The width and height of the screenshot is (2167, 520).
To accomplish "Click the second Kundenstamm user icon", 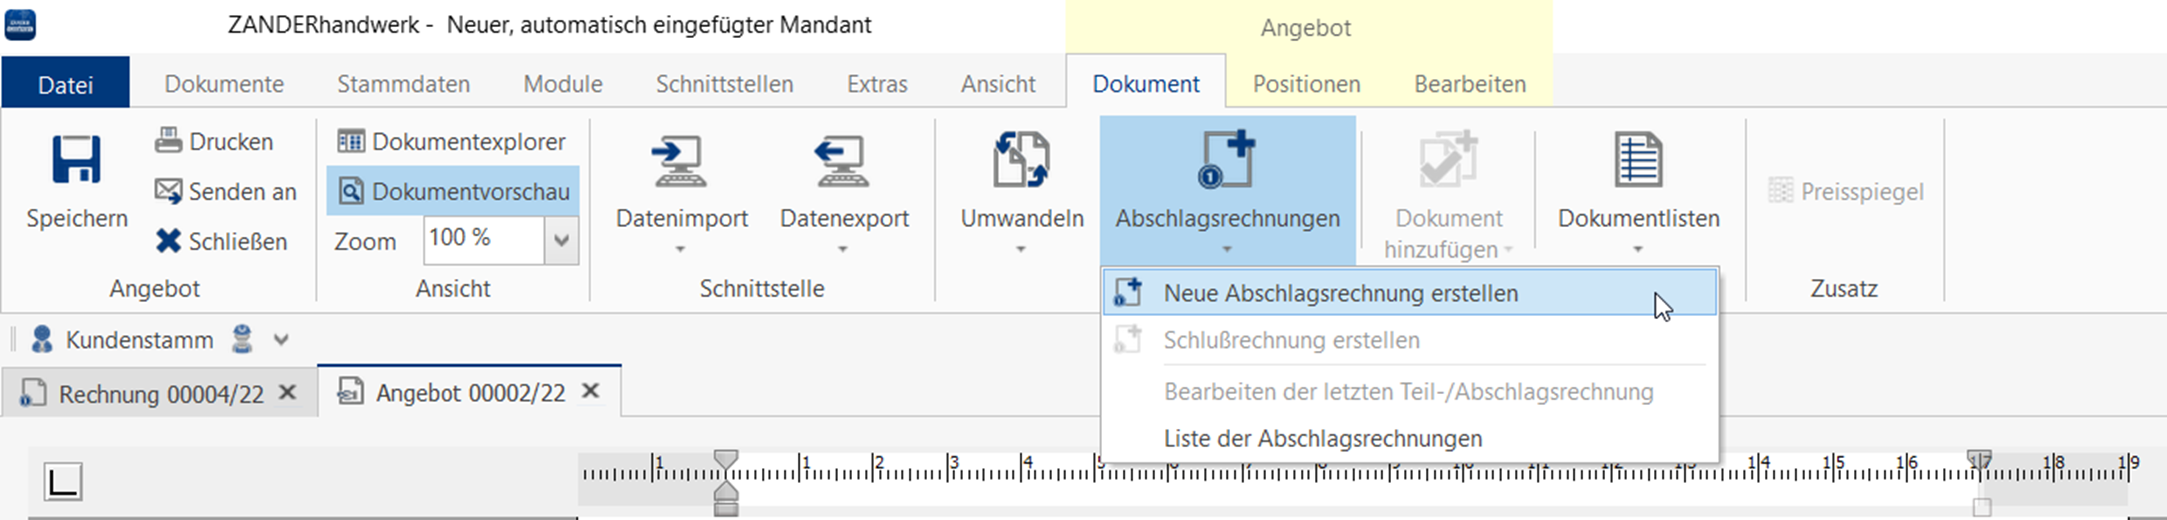I will (242, 339).
